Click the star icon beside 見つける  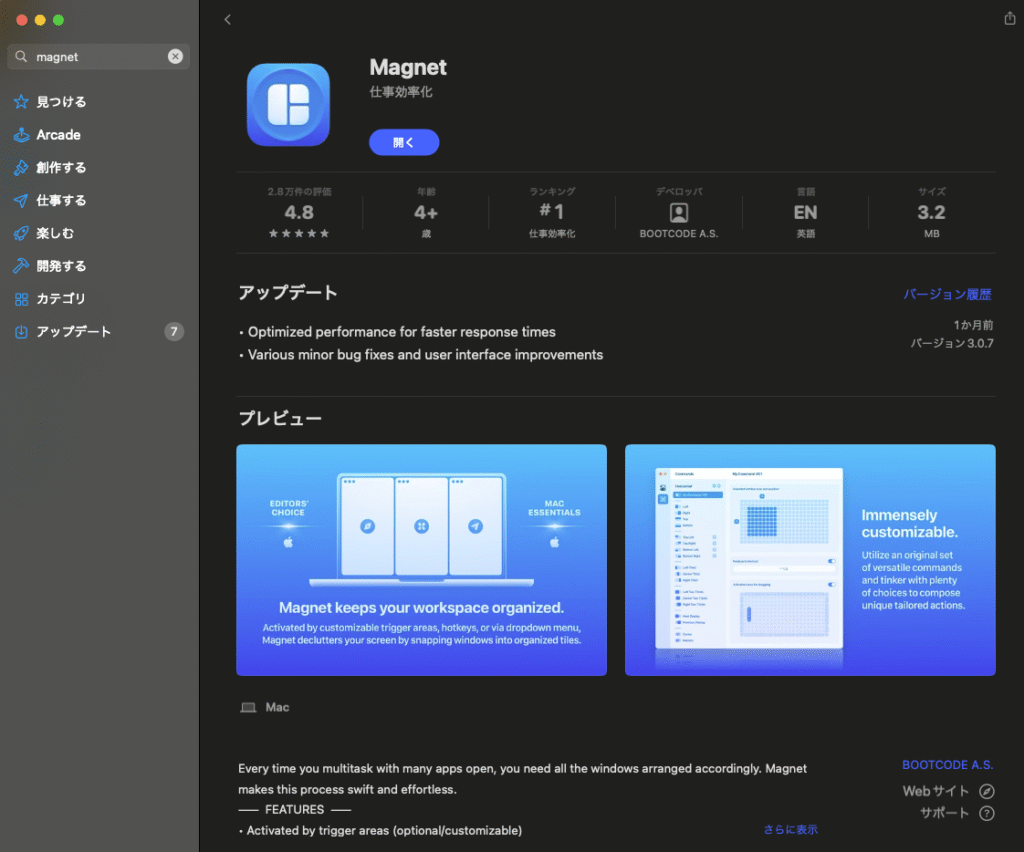(21, 102)
